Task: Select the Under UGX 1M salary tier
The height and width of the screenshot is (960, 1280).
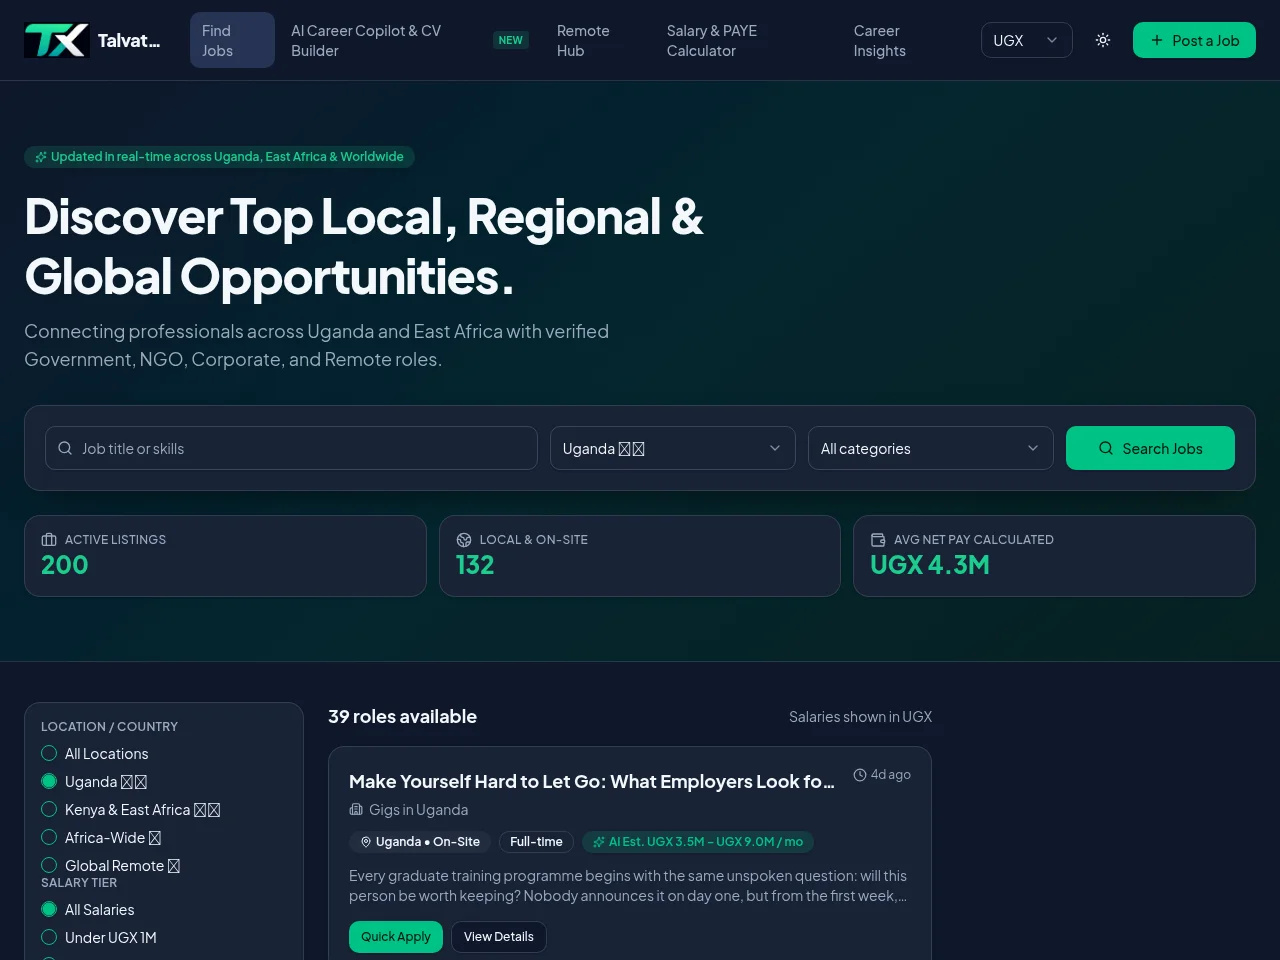Action: click(49, 937)
